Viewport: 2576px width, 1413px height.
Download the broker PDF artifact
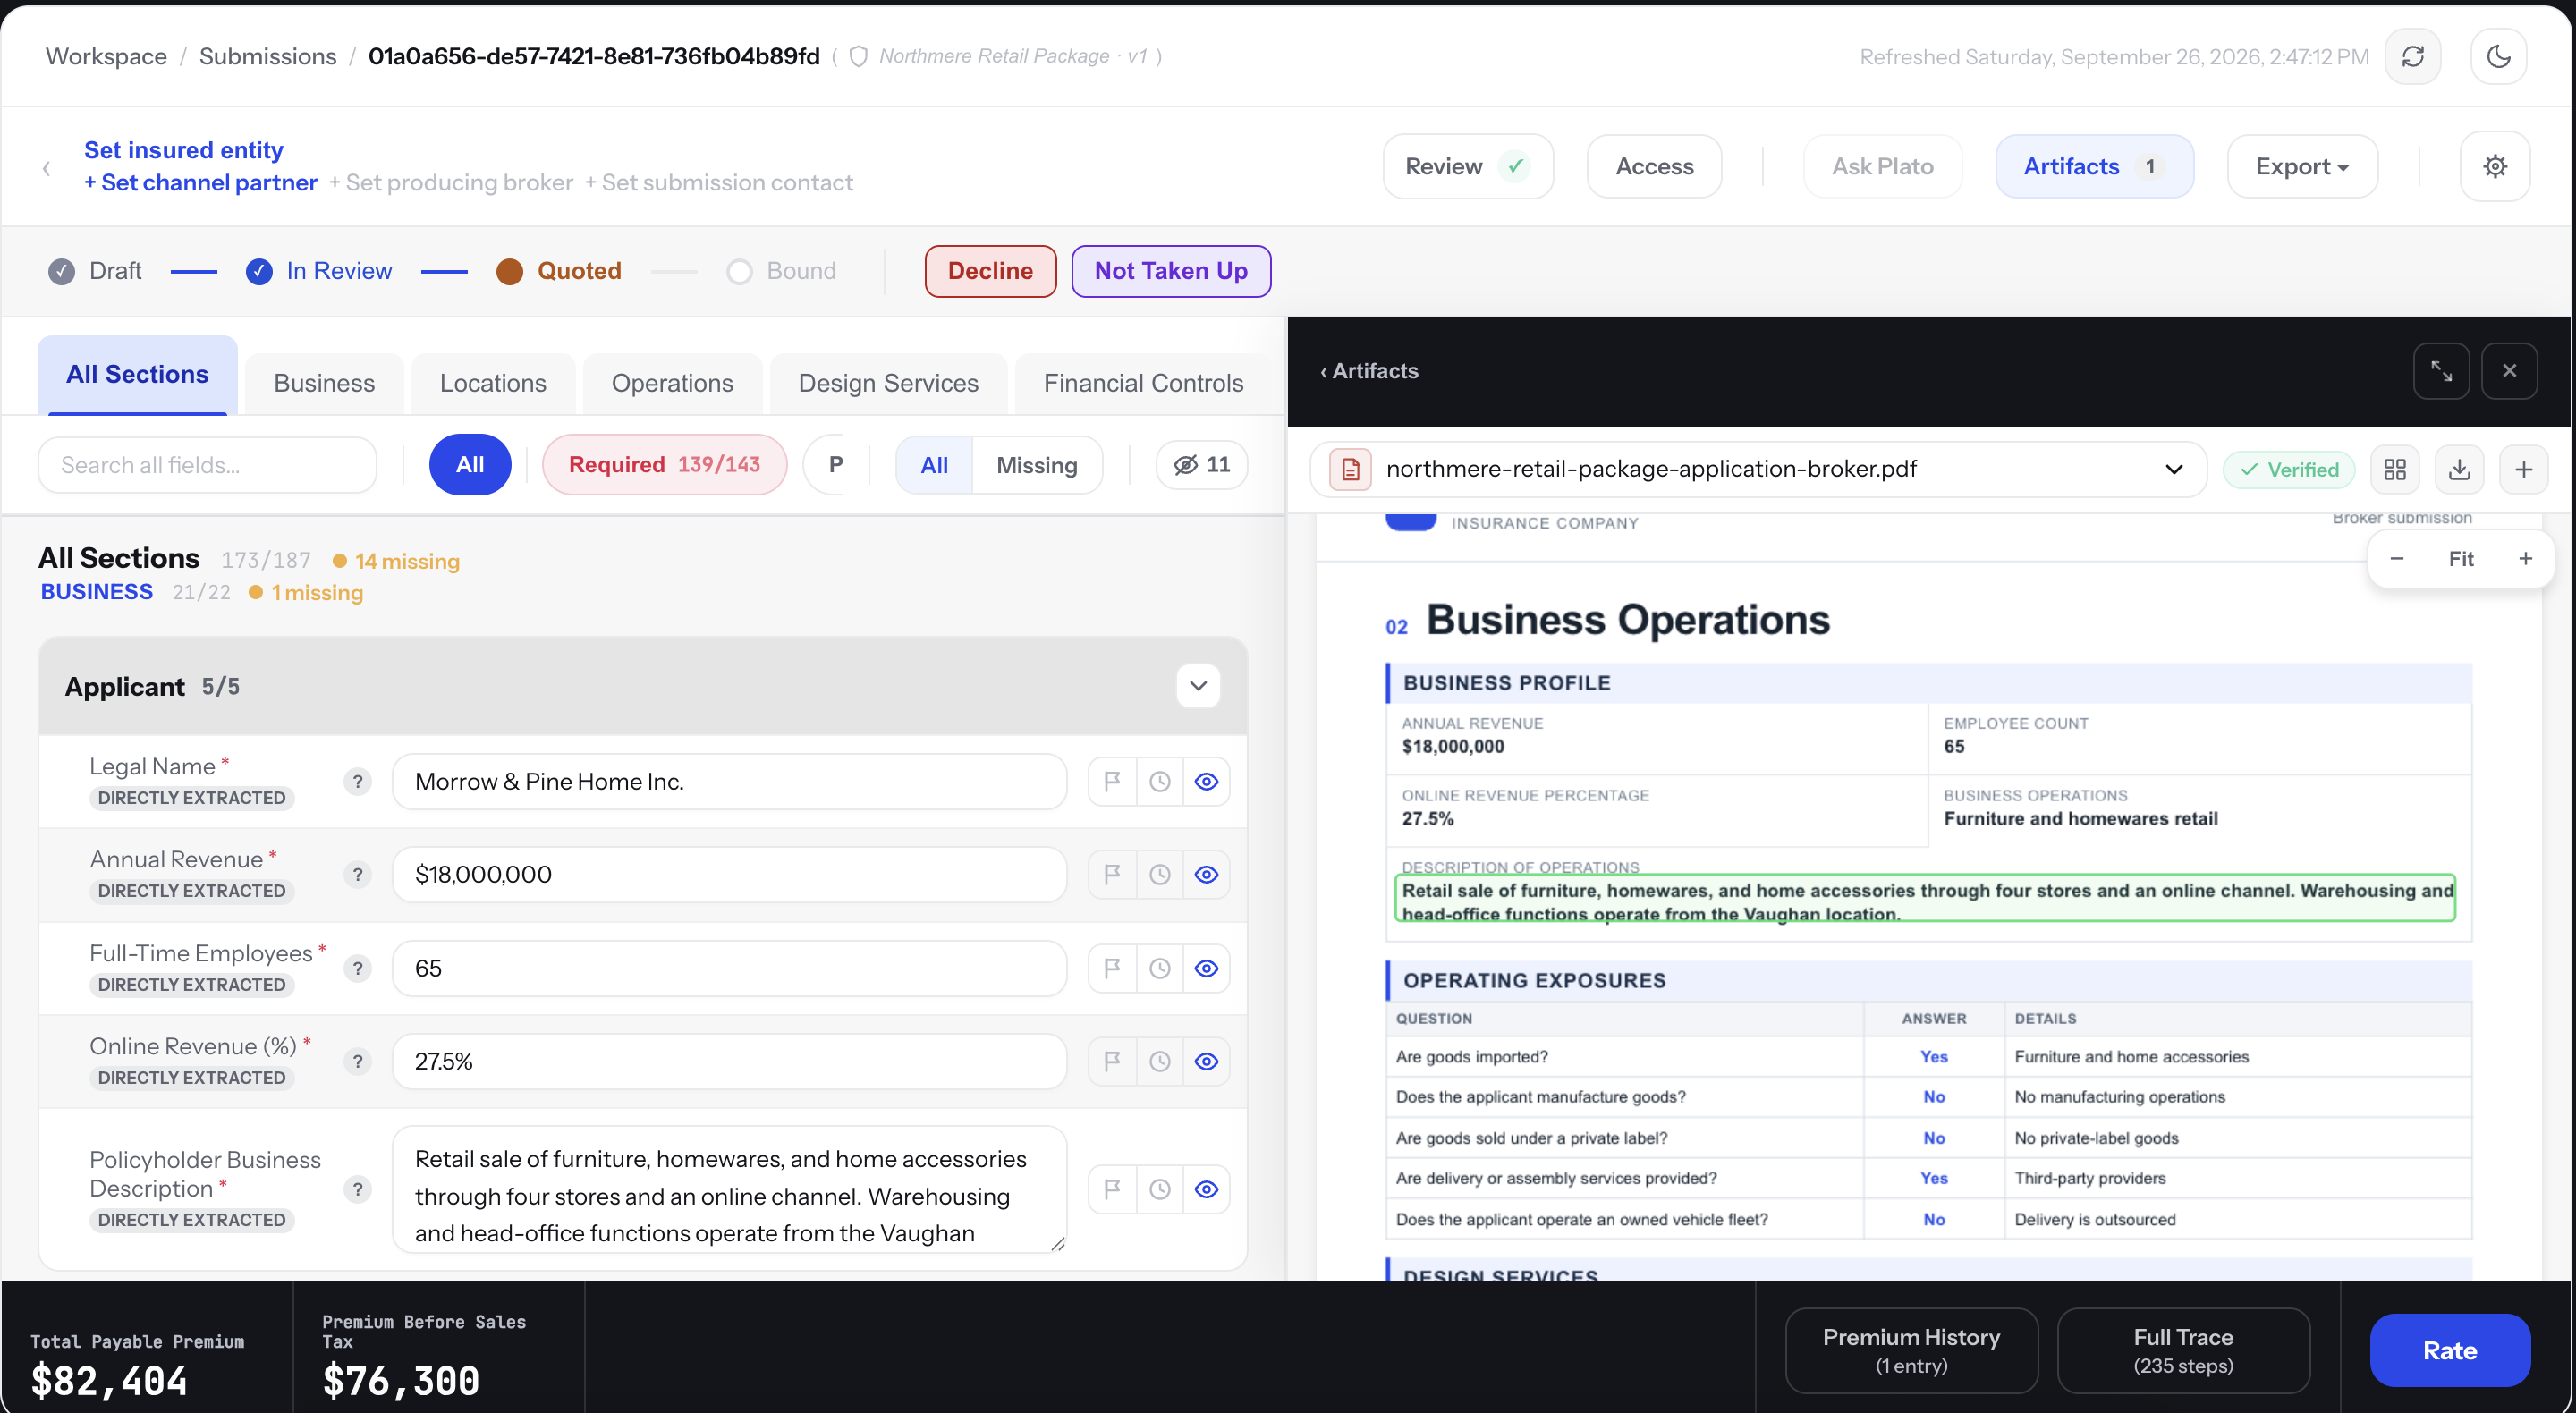(x=2459, y=469)
